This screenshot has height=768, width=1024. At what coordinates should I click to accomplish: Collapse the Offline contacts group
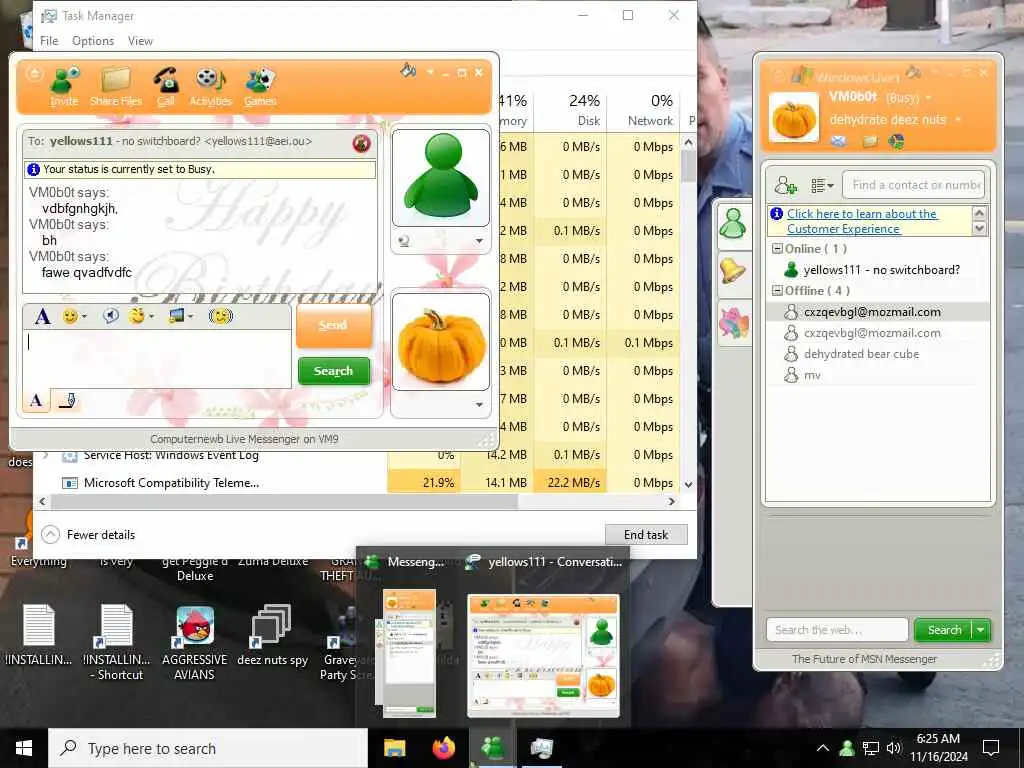click(x=777, y=291)
